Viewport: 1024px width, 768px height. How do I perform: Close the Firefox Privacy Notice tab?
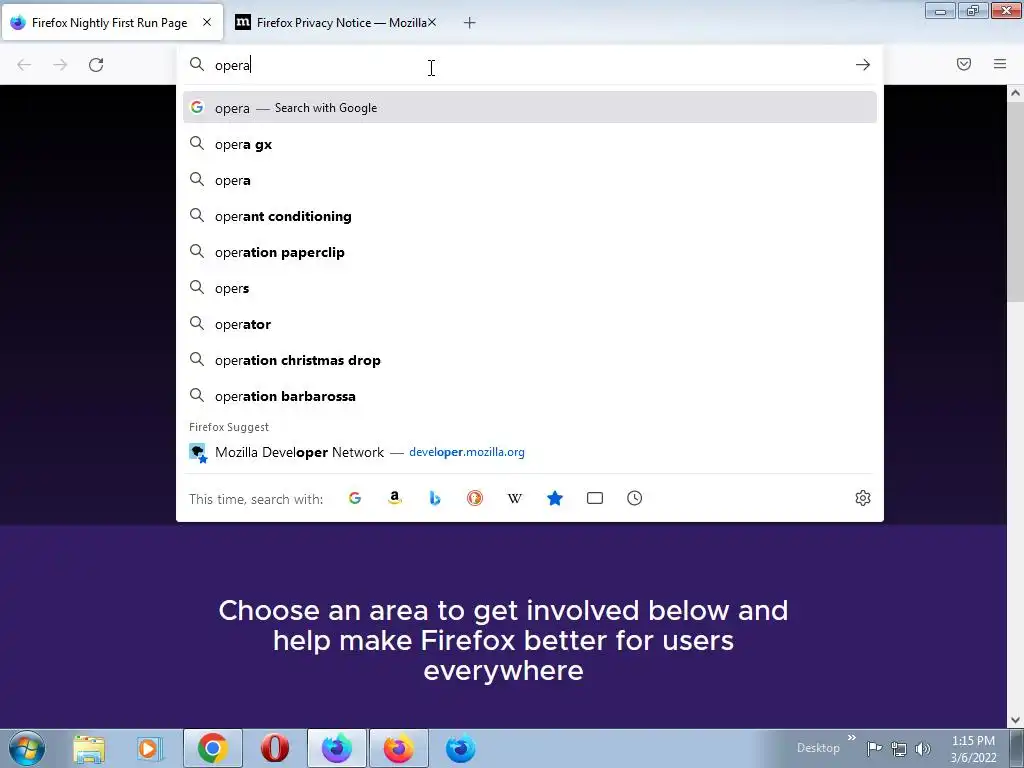[x=432, y=22]
